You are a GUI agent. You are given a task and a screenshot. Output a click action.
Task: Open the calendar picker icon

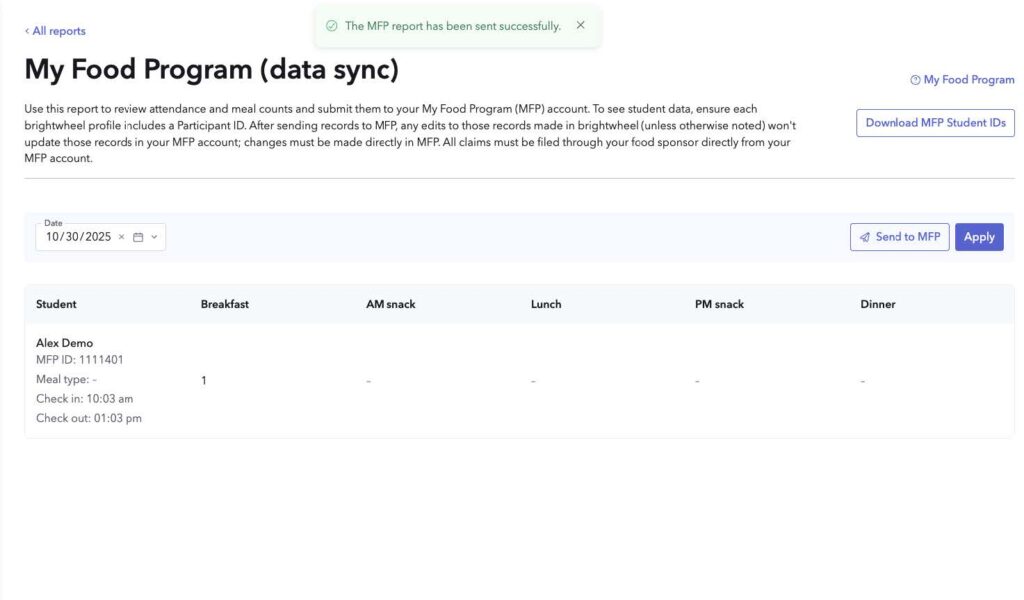pos(138,237)
